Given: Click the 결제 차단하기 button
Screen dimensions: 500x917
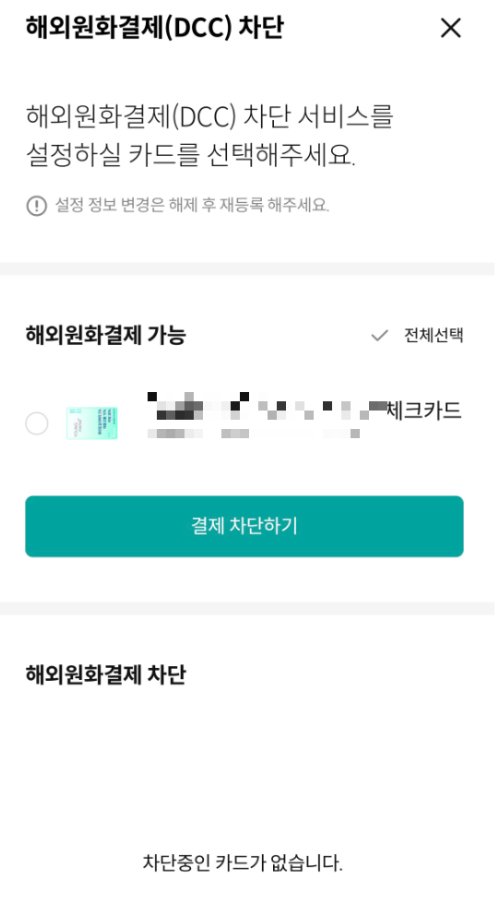Looking at the screenshot, I should pos(244,526).
